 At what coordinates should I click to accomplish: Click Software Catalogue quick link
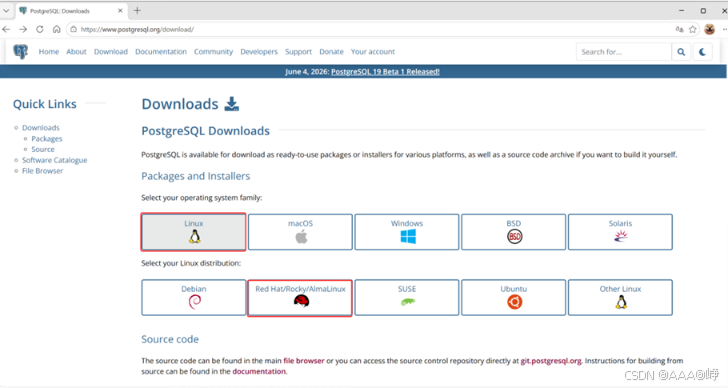coord(54,160)
